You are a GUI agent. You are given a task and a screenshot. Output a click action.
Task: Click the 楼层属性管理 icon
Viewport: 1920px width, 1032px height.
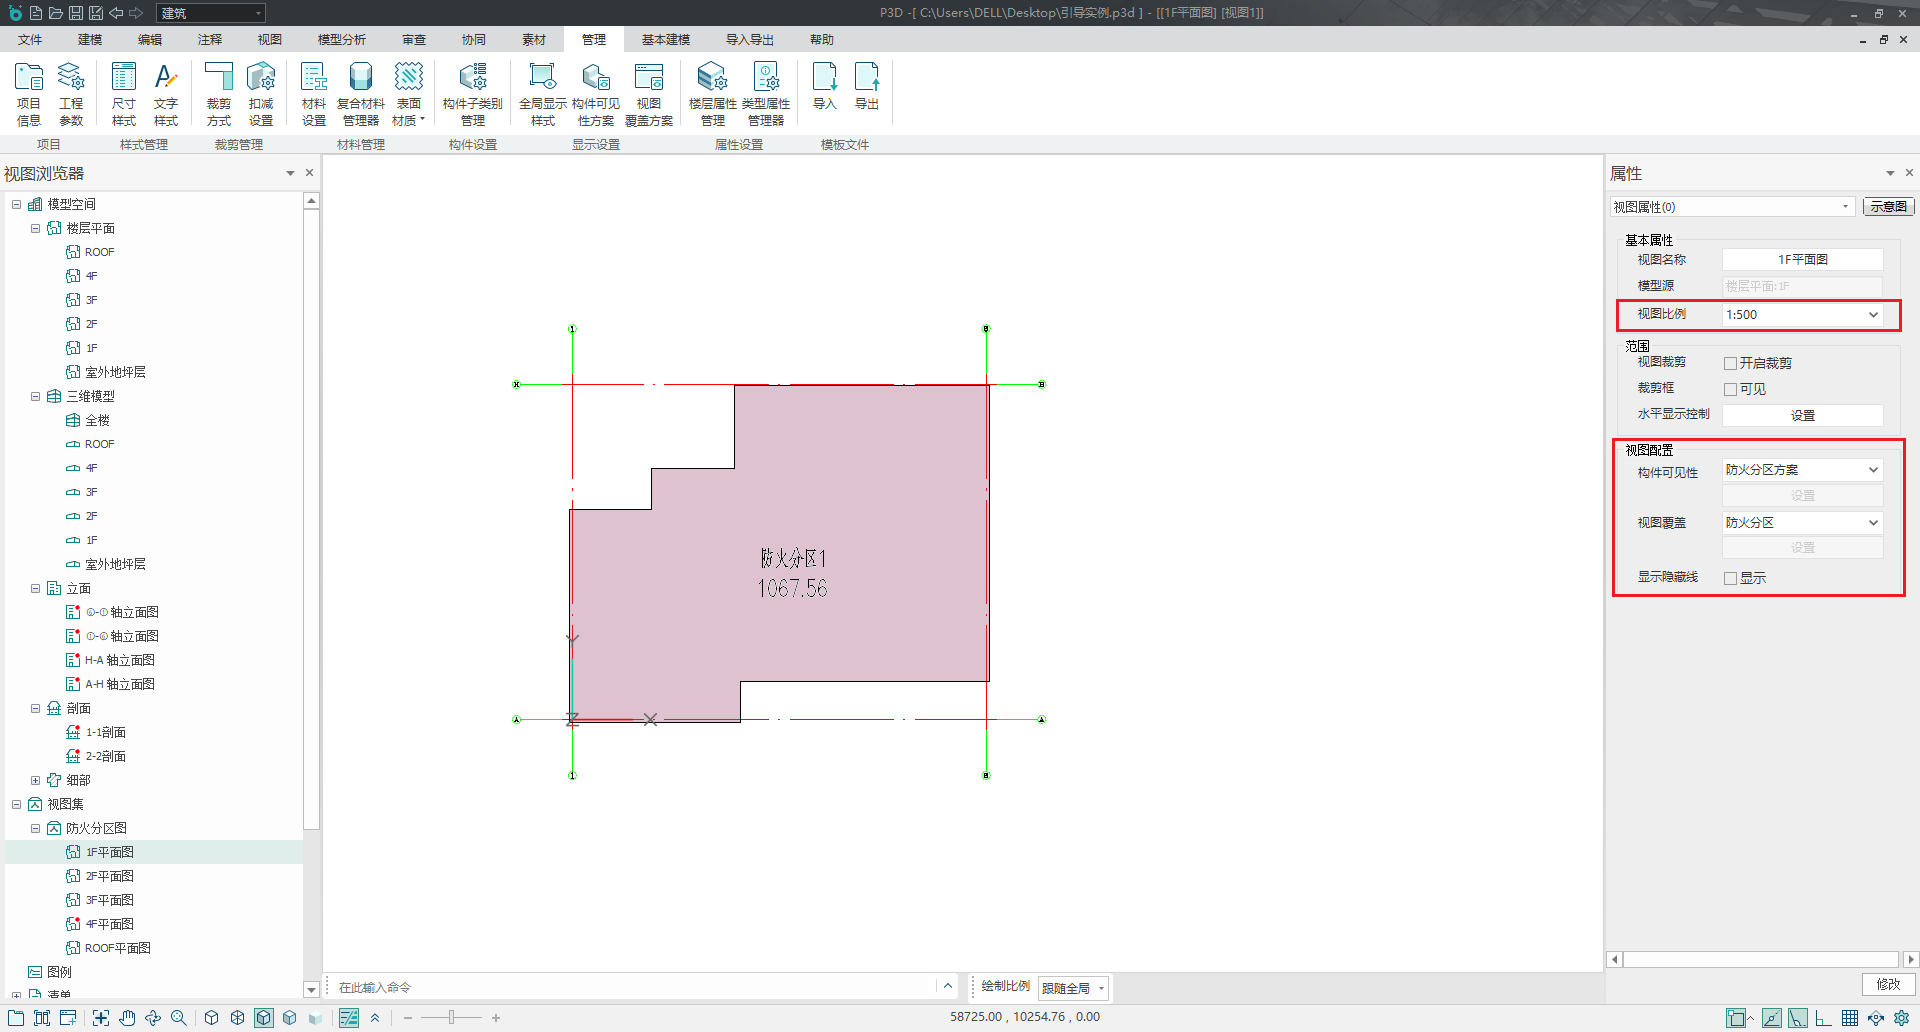click(712, 94)
